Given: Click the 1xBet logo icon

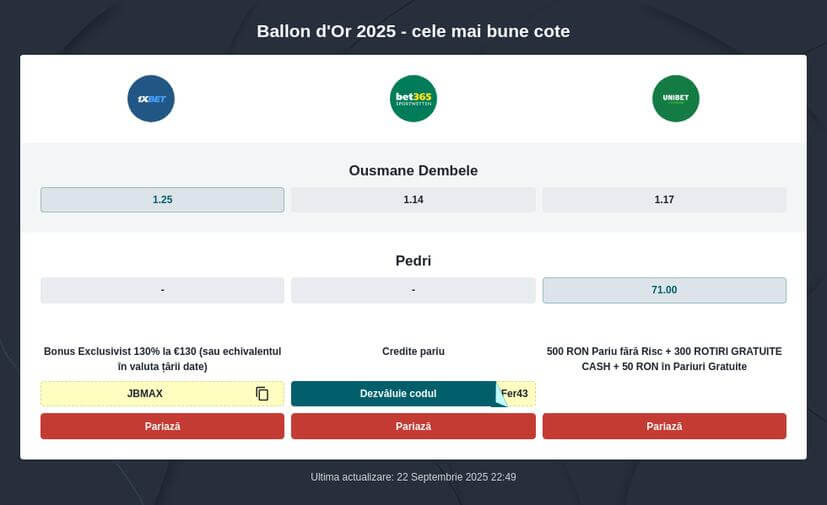Looking at the screenshot, I should 151,98.
